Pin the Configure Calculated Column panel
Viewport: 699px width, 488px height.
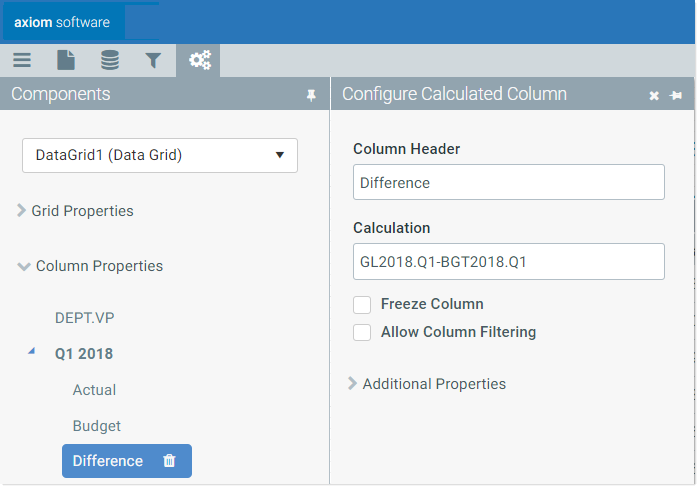[676, 95]
